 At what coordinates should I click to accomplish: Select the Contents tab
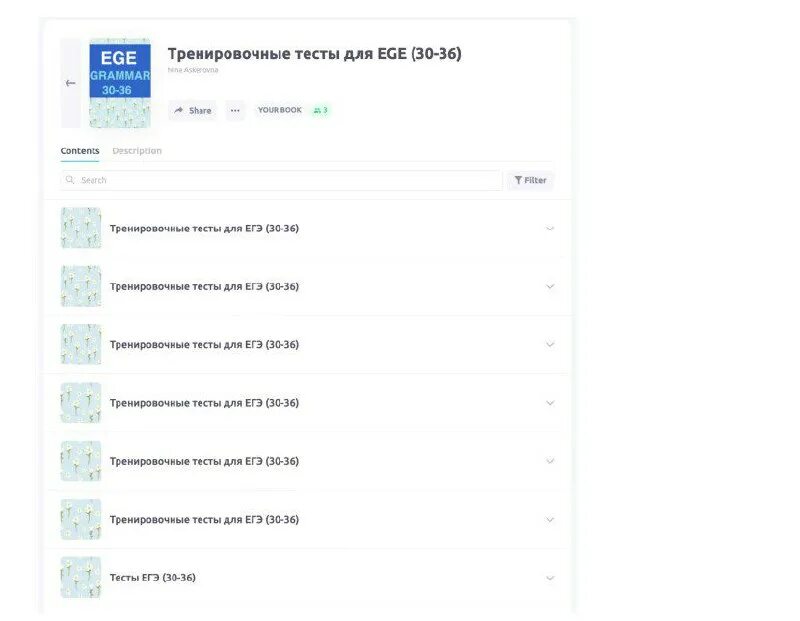click(x=79, y=150)
